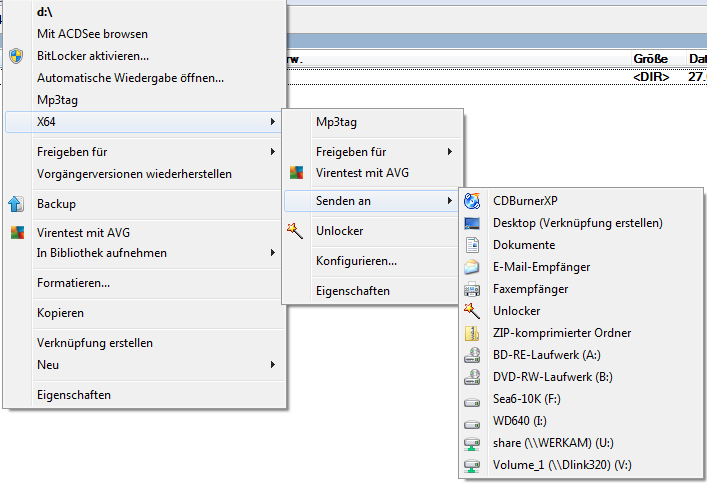
Task: Select Vorgängerversionen wiederherstellen
Action: (x=134, y=174)
